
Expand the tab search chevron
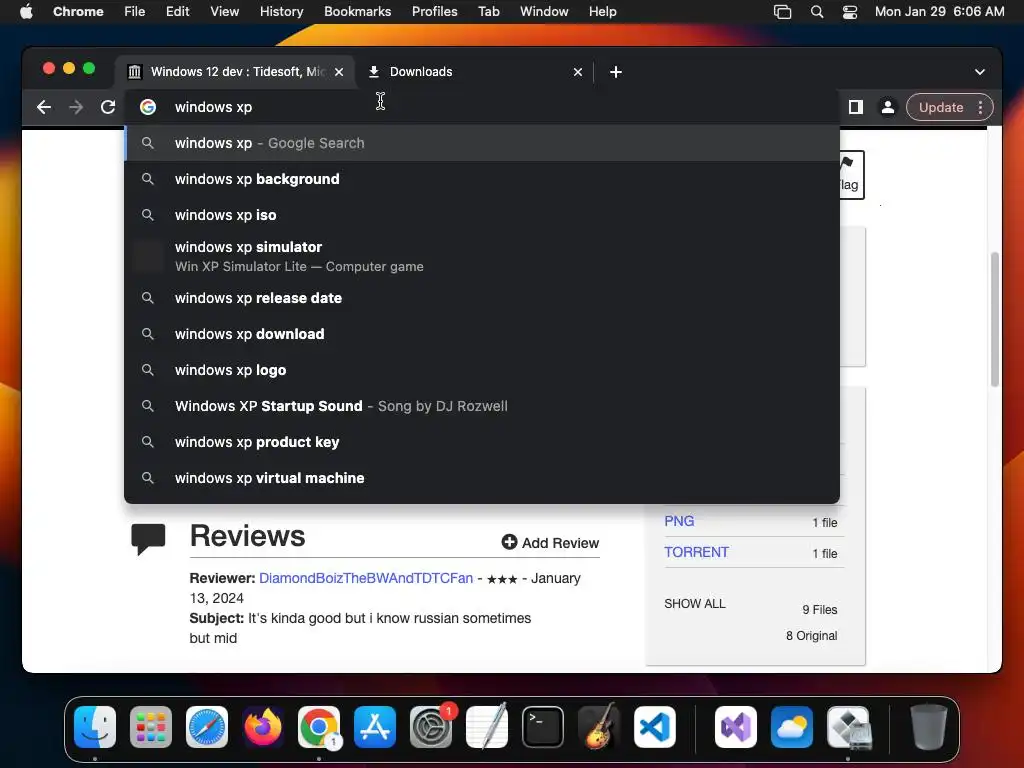(980, 72)
